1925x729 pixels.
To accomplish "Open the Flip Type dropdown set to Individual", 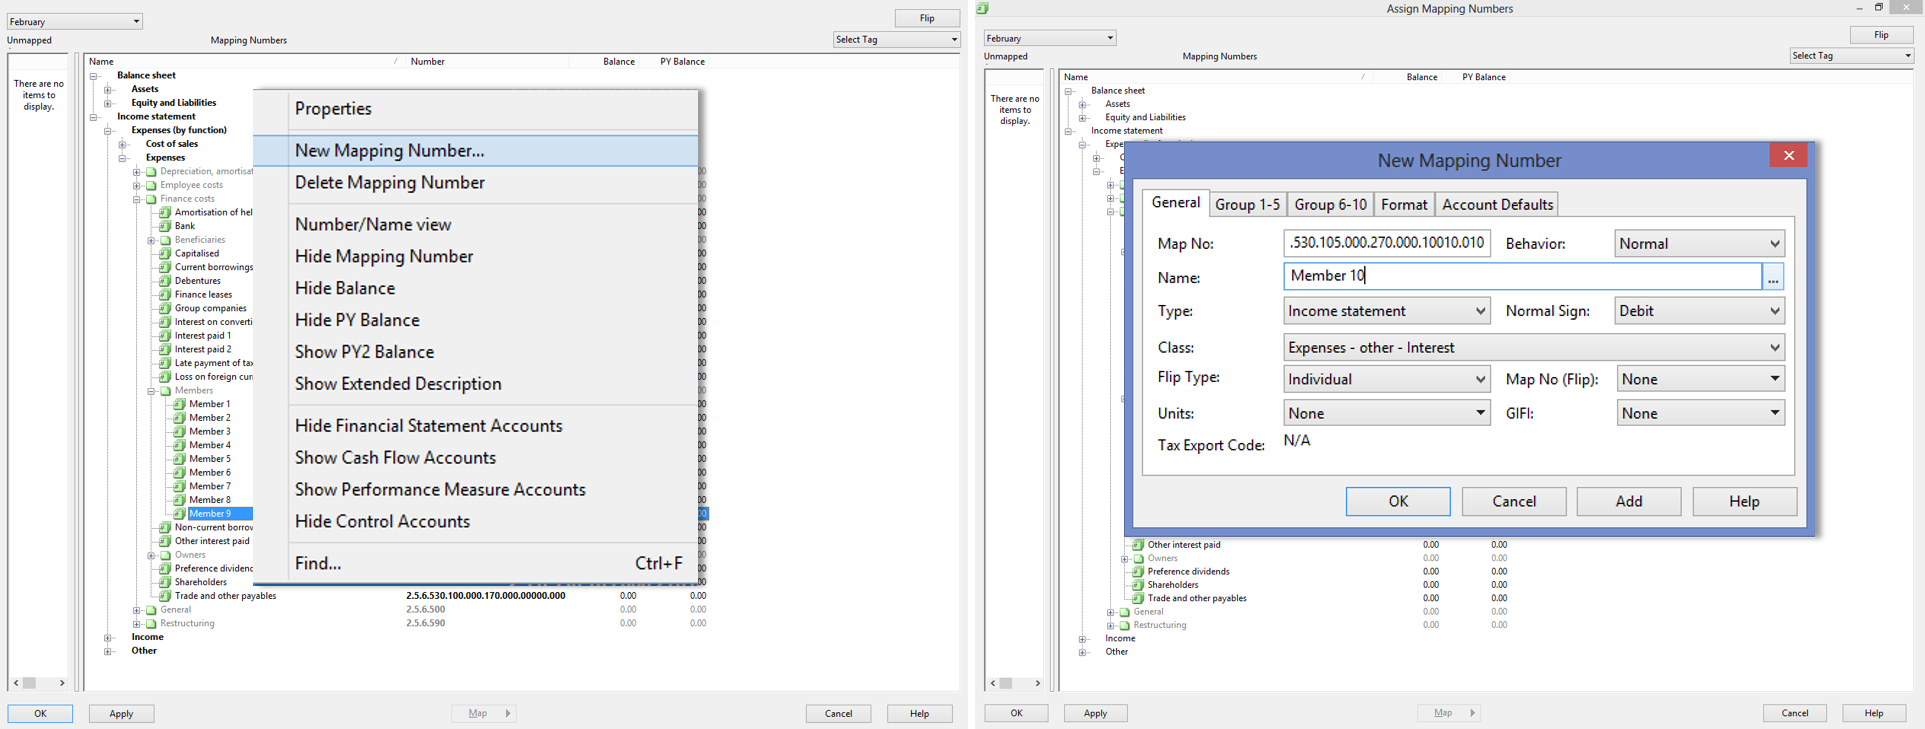I will coord(1386,380).
